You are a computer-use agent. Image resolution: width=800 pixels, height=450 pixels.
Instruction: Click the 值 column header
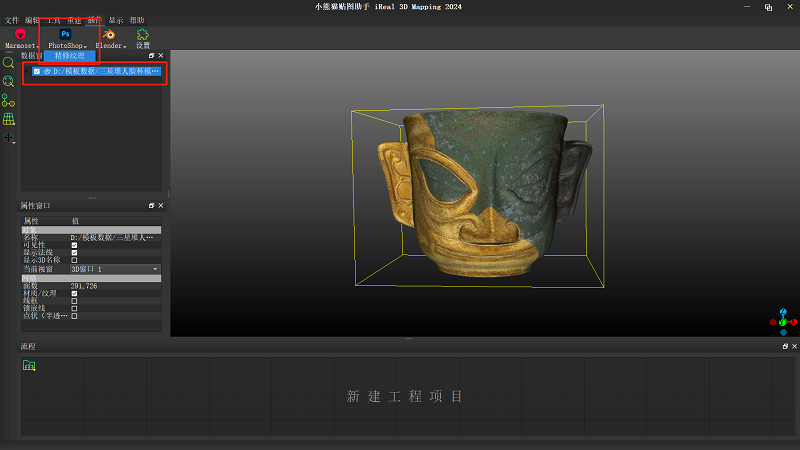pyautogui.click(x=75, y=221)
